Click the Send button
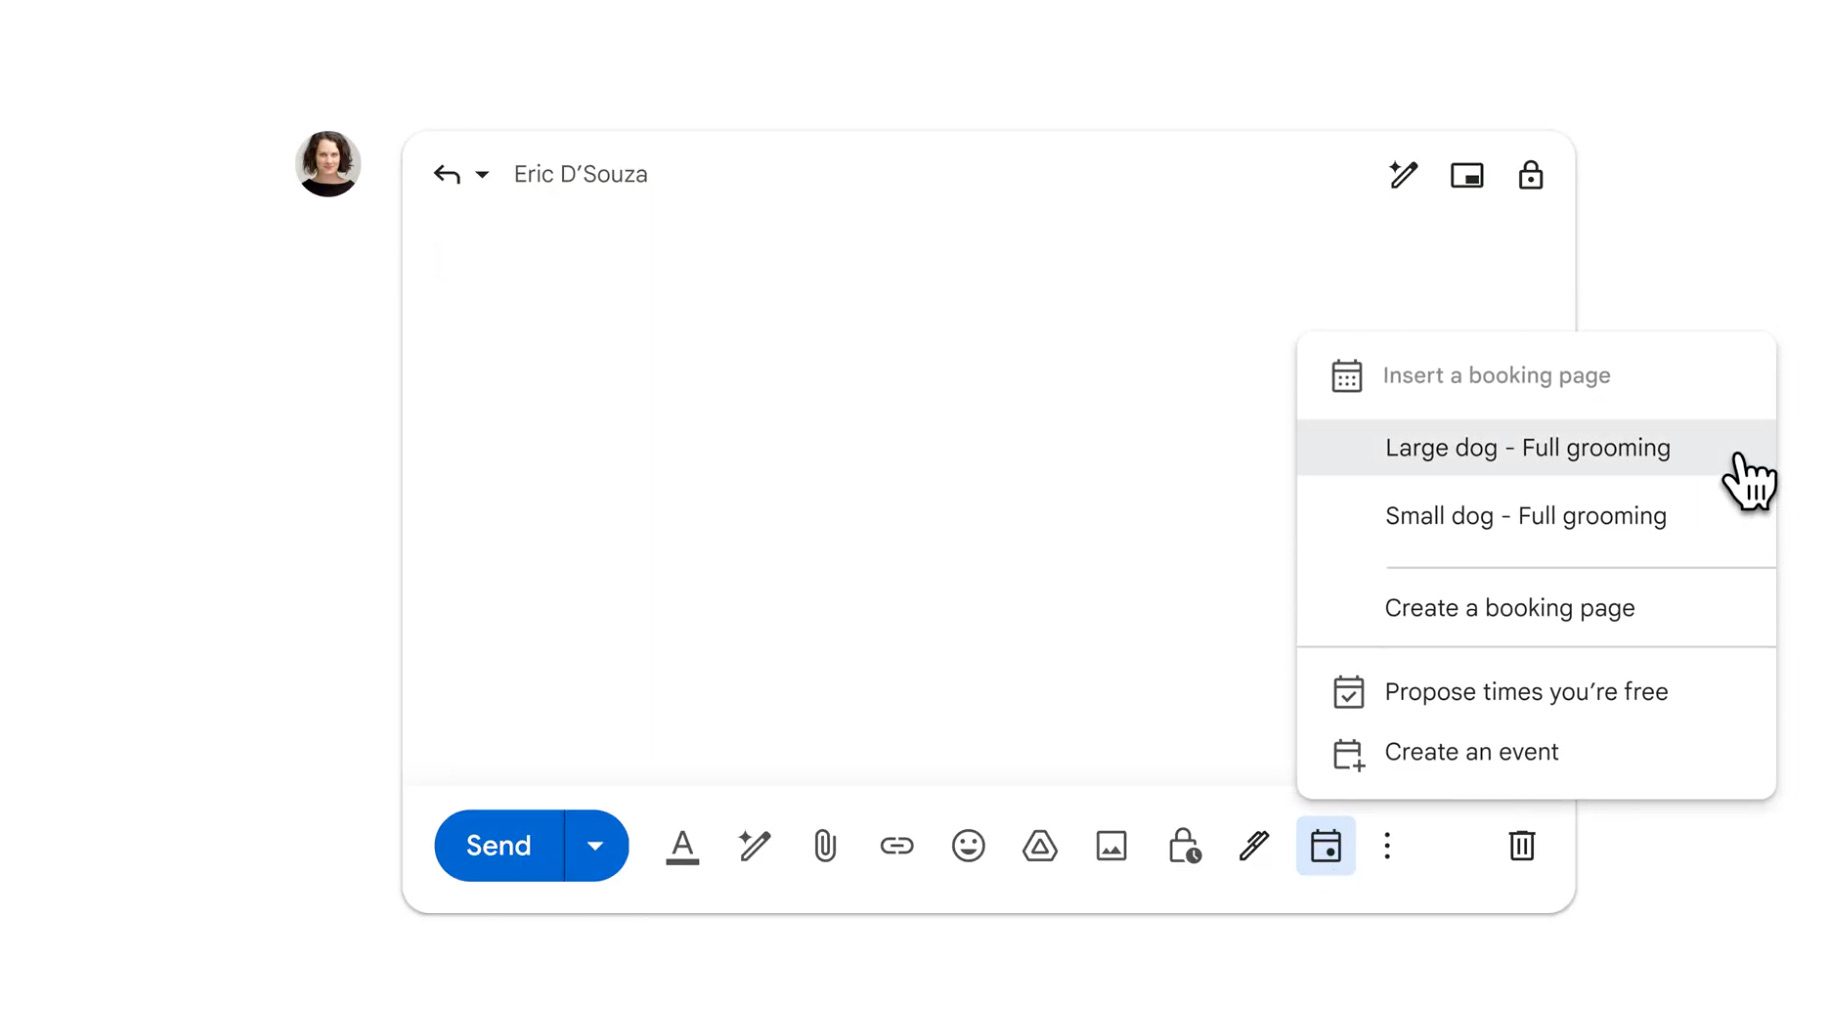 (x=498, y=846)
